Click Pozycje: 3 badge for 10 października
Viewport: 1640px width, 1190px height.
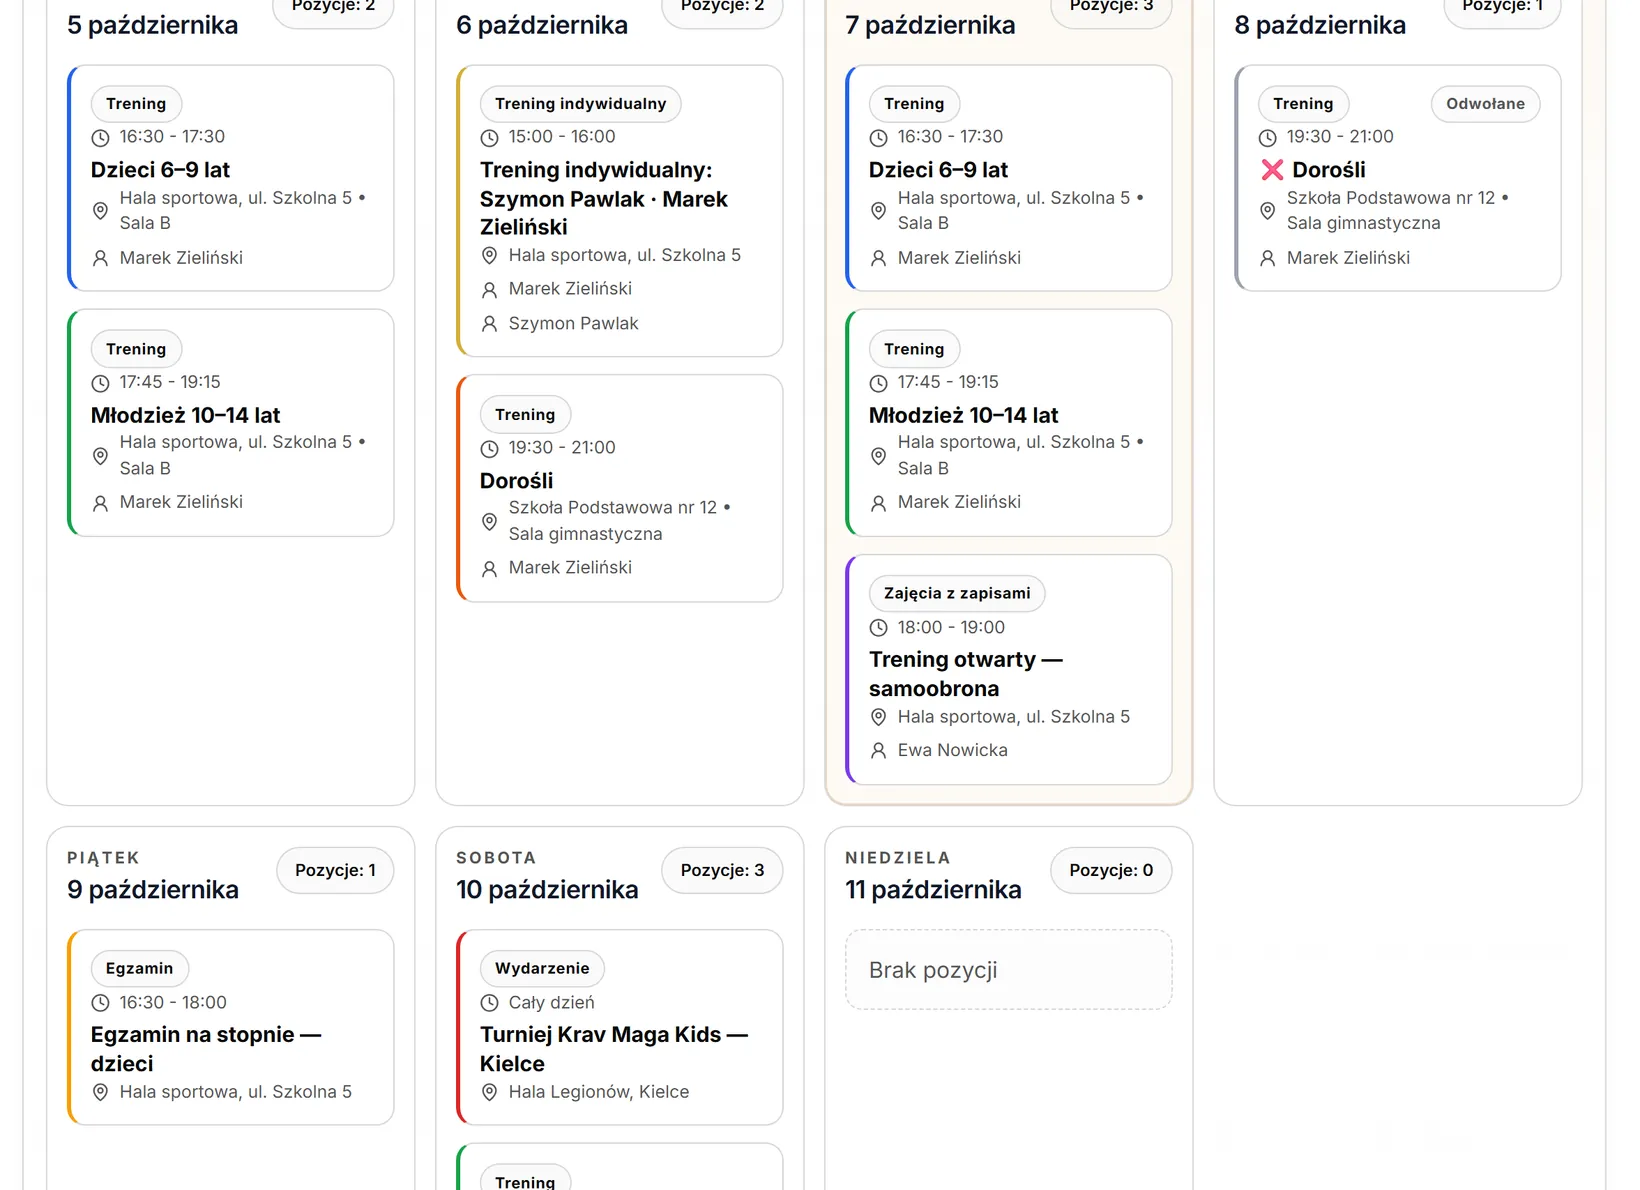pyautogui.click(x=722, y=870)
